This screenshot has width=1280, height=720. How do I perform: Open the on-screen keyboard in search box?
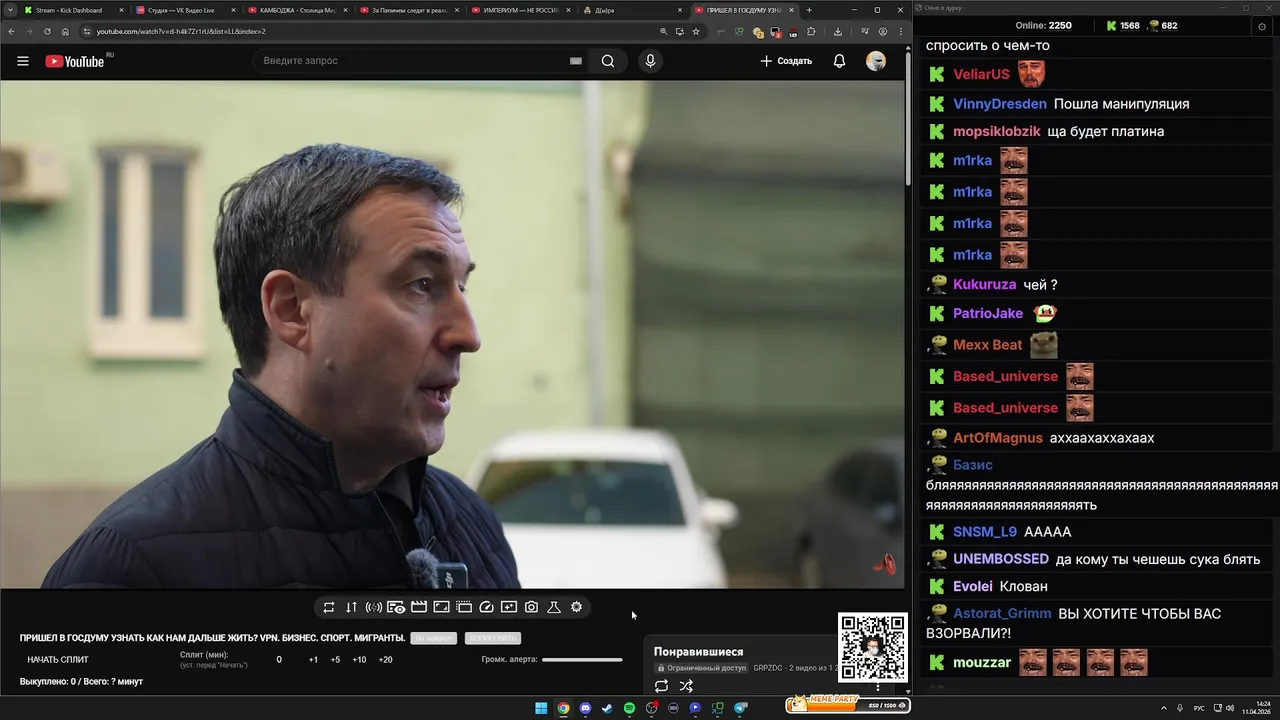pyautogui.click(x=576, y=61)
